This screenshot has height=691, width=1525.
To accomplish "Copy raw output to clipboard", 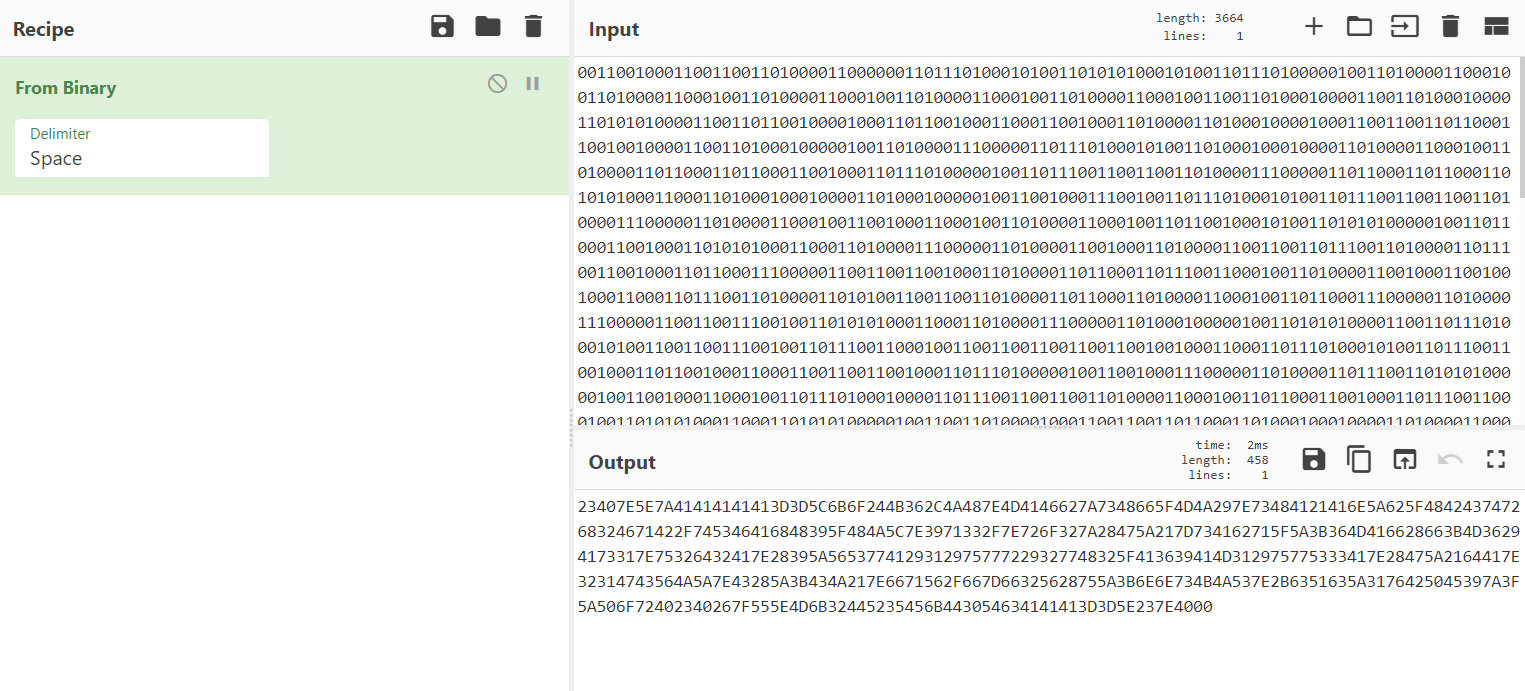I will pyautogui.click(x=1359, y=460).
